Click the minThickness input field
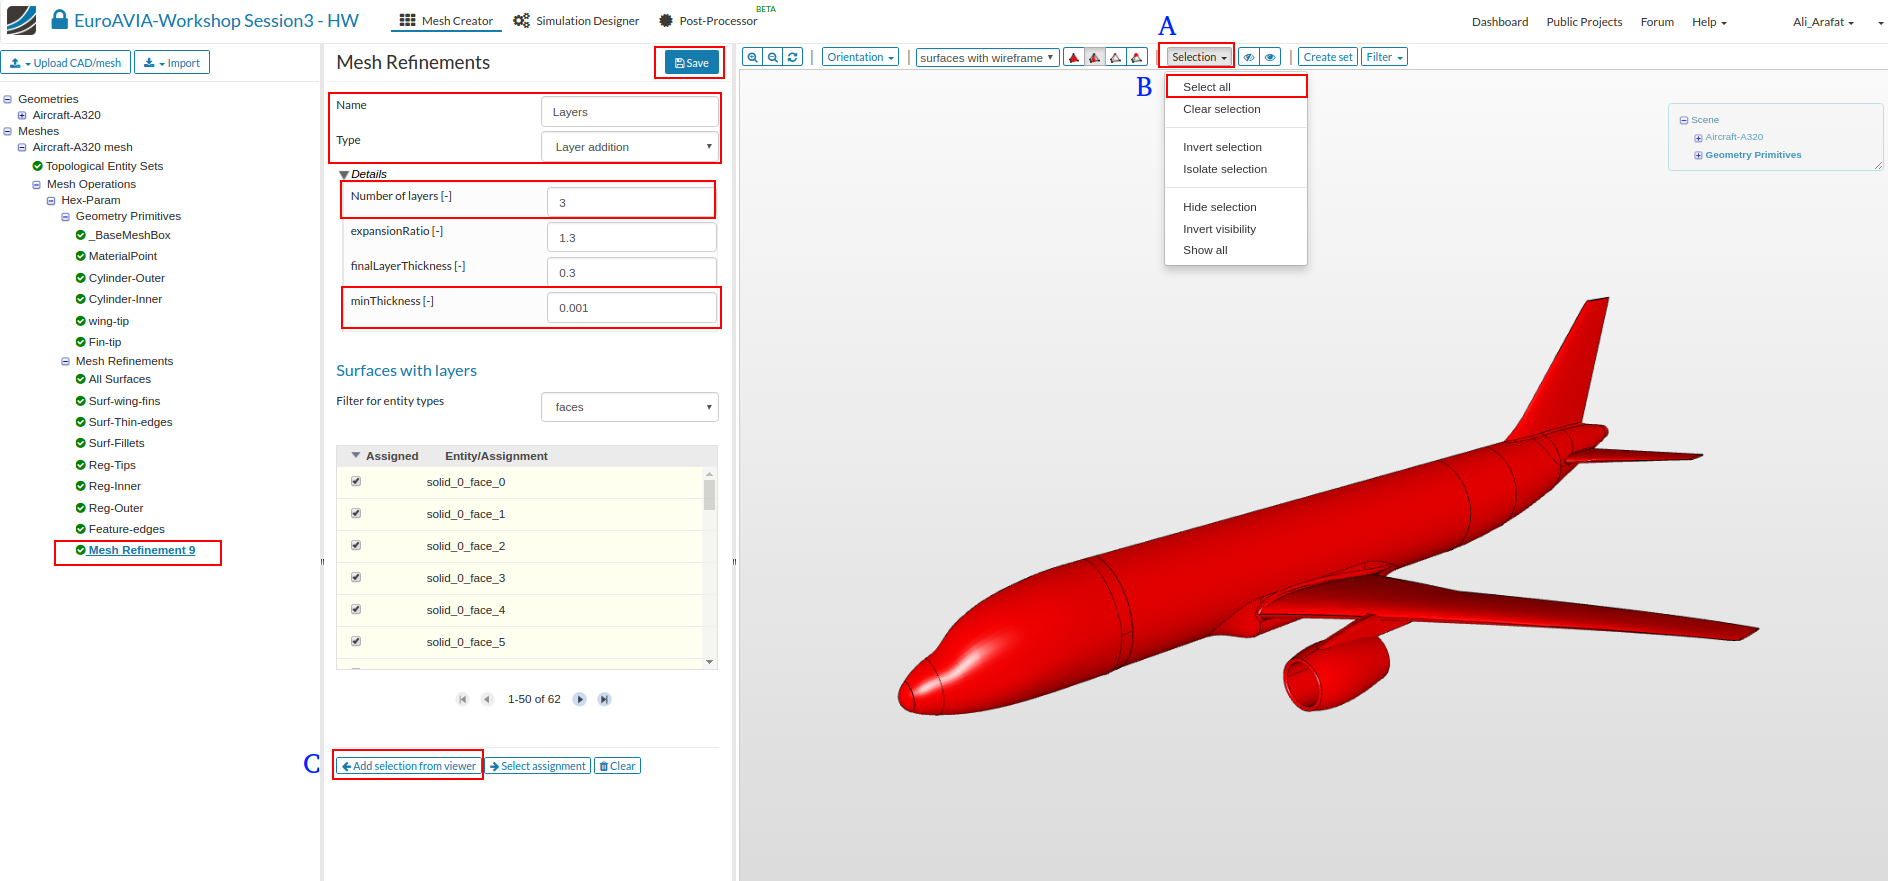The height and width of the screenshot is (881, 1888). 632,308
